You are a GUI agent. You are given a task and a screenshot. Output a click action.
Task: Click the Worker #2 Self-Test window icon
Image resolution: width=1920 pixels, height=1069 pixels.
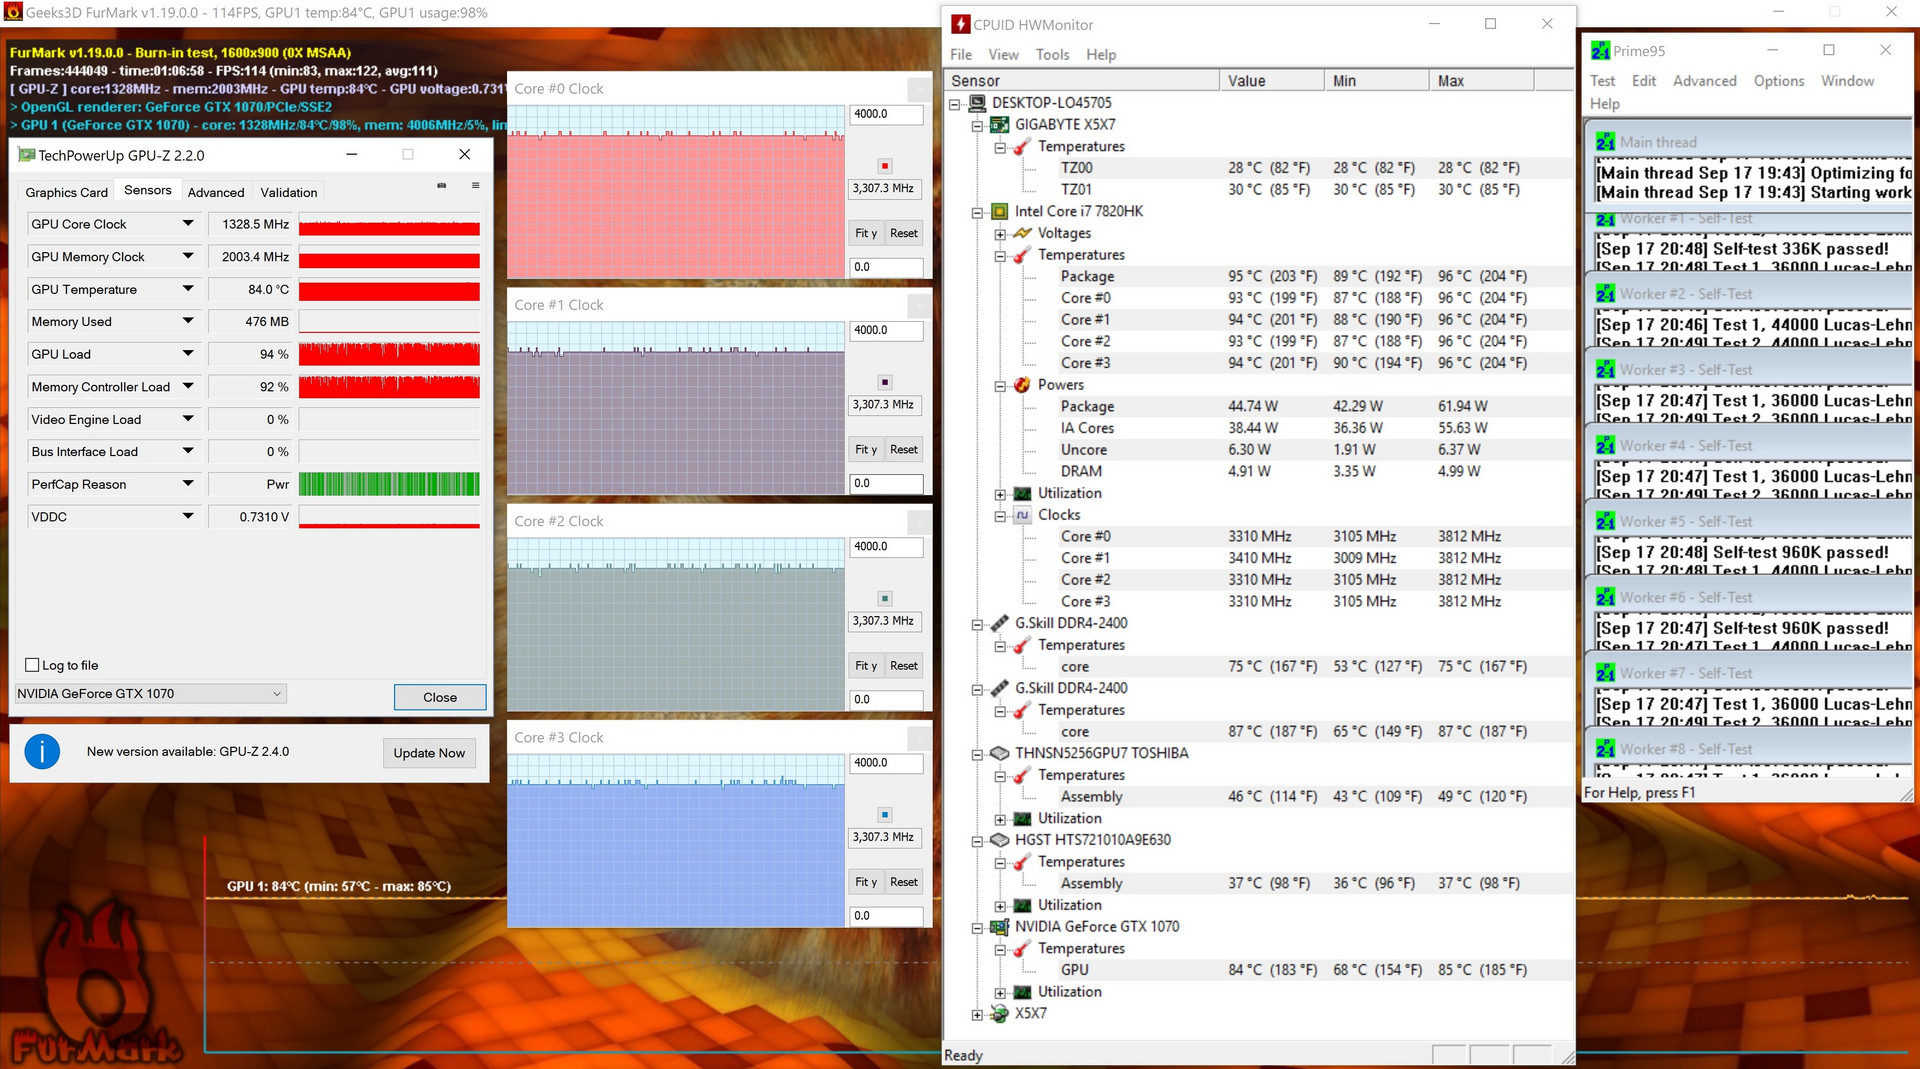click(1605, 294)
